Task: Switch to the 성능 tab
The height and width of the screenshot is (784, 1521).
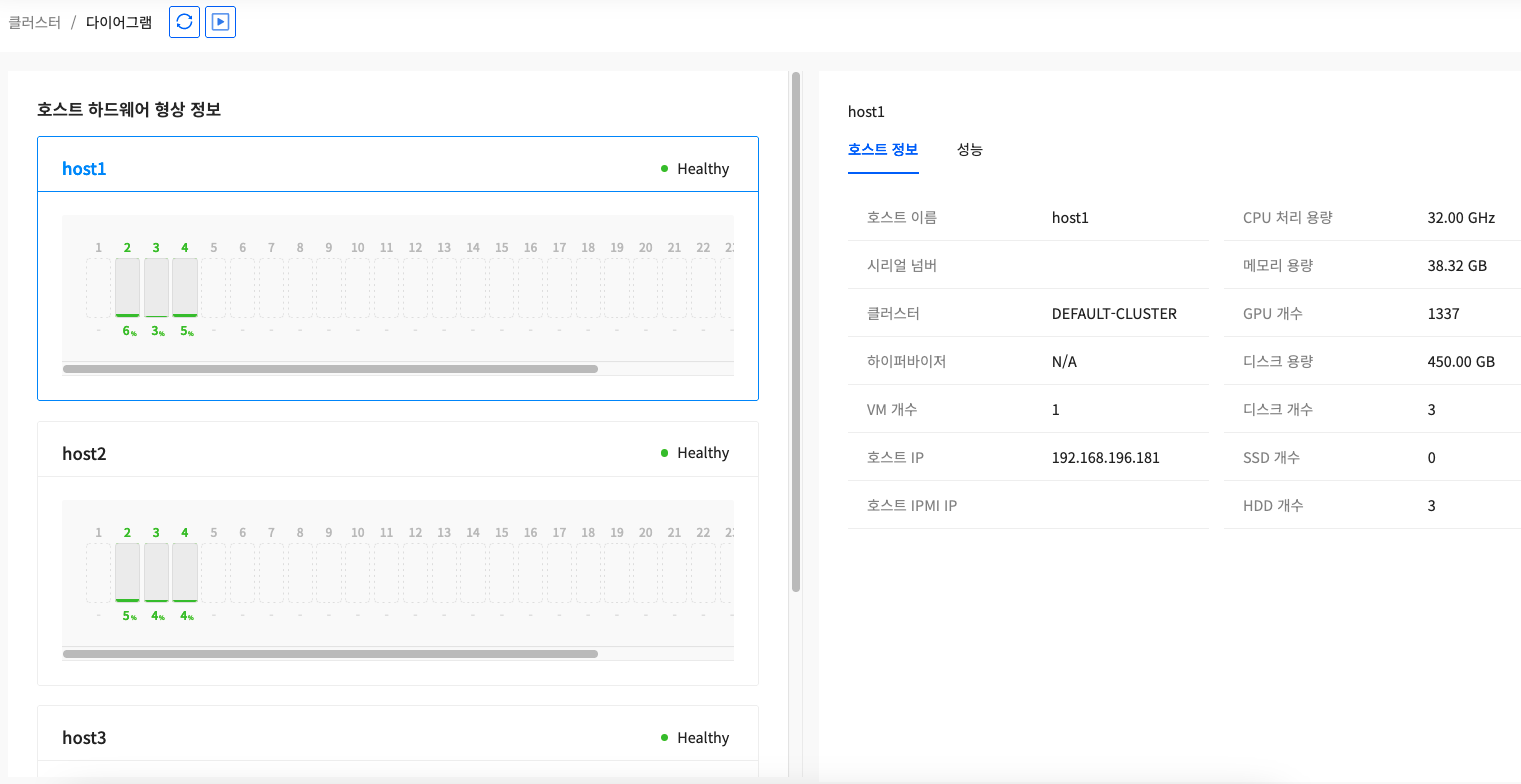Action: [x=969, y=150]
